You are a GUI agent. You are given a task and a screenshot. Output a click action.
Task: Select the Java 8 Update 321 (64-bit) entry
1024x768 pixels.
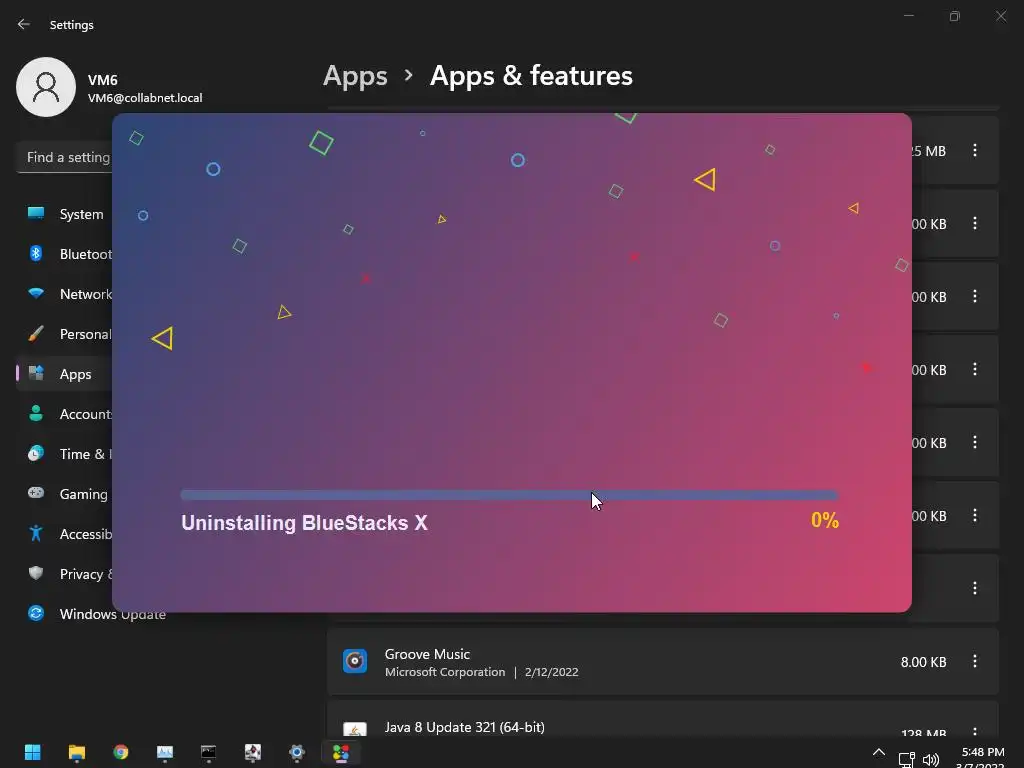[663, 720]
